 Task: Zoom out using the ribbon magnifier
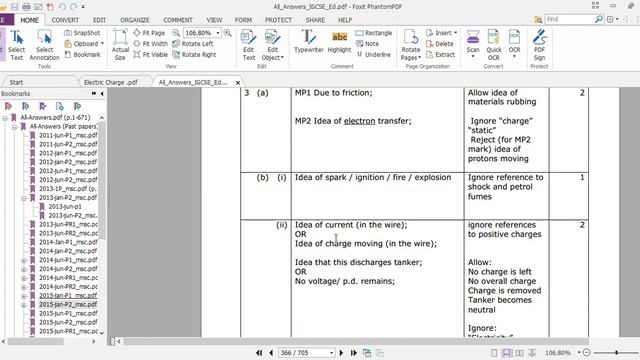(x=176, y=33)
